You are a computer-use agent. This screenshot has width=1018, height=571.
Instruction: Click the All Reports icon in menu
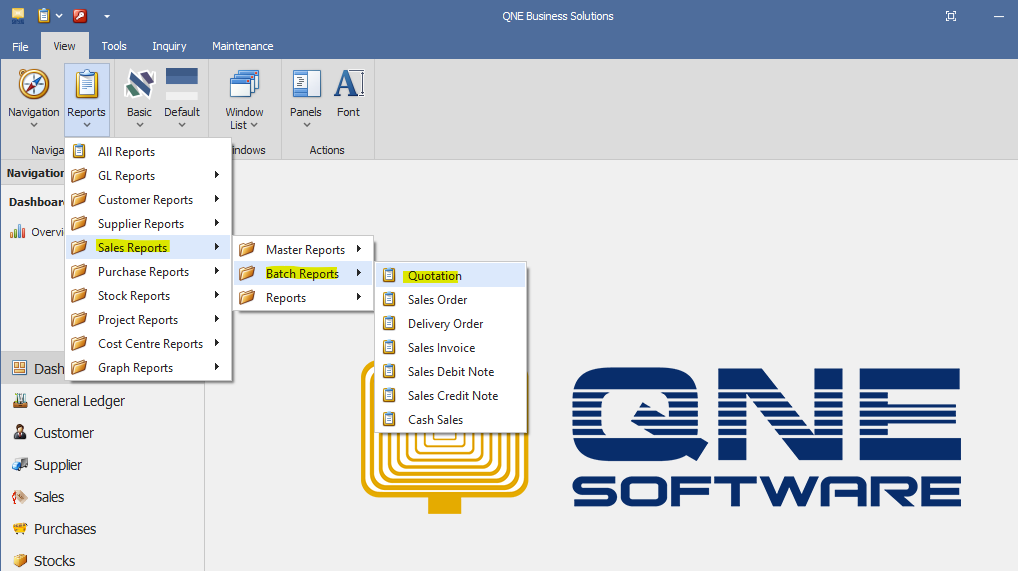click(x=79, y=151)
